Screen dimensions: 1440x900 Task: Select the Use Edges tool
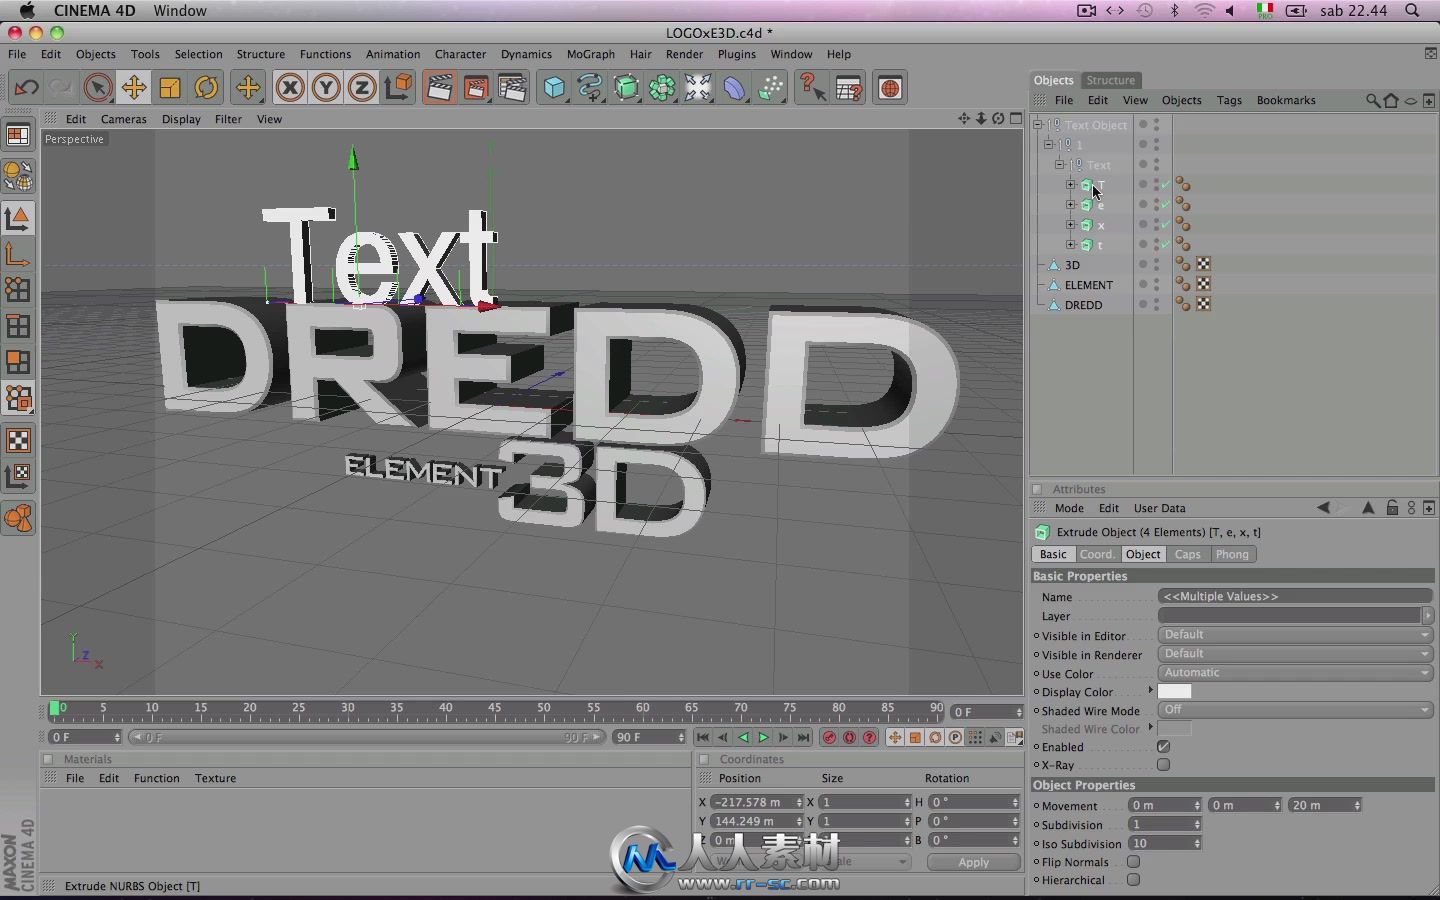click(18, 326)
